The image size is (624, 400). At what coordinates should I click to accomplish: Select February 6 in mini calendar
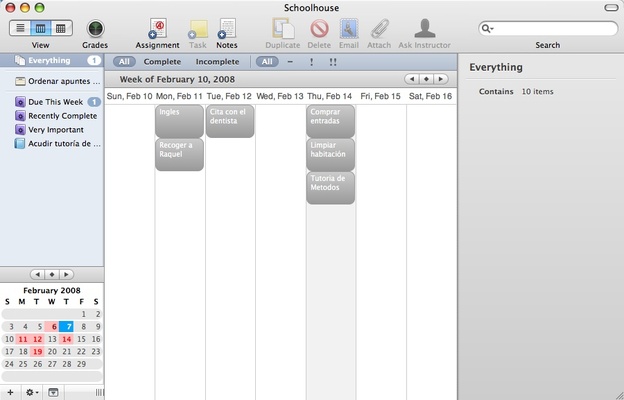[x=52, y=327]
